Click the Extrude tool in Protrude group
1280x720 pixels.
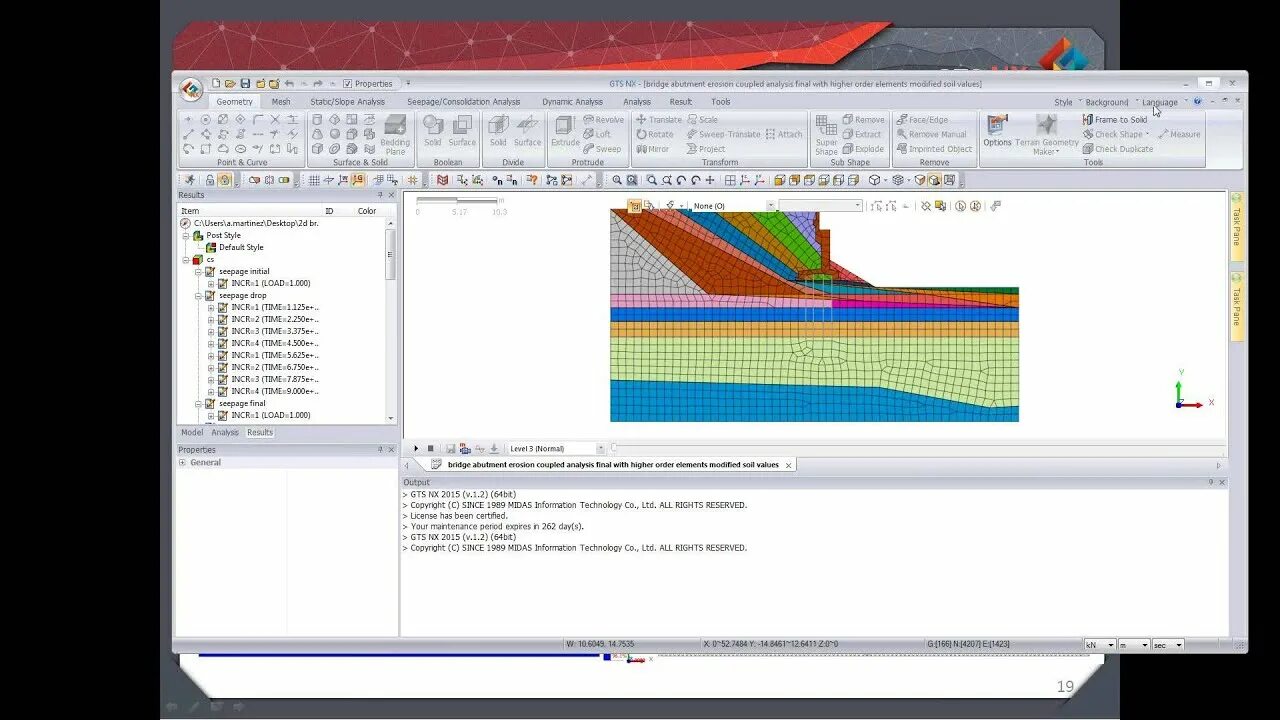[x=565, y=131]
